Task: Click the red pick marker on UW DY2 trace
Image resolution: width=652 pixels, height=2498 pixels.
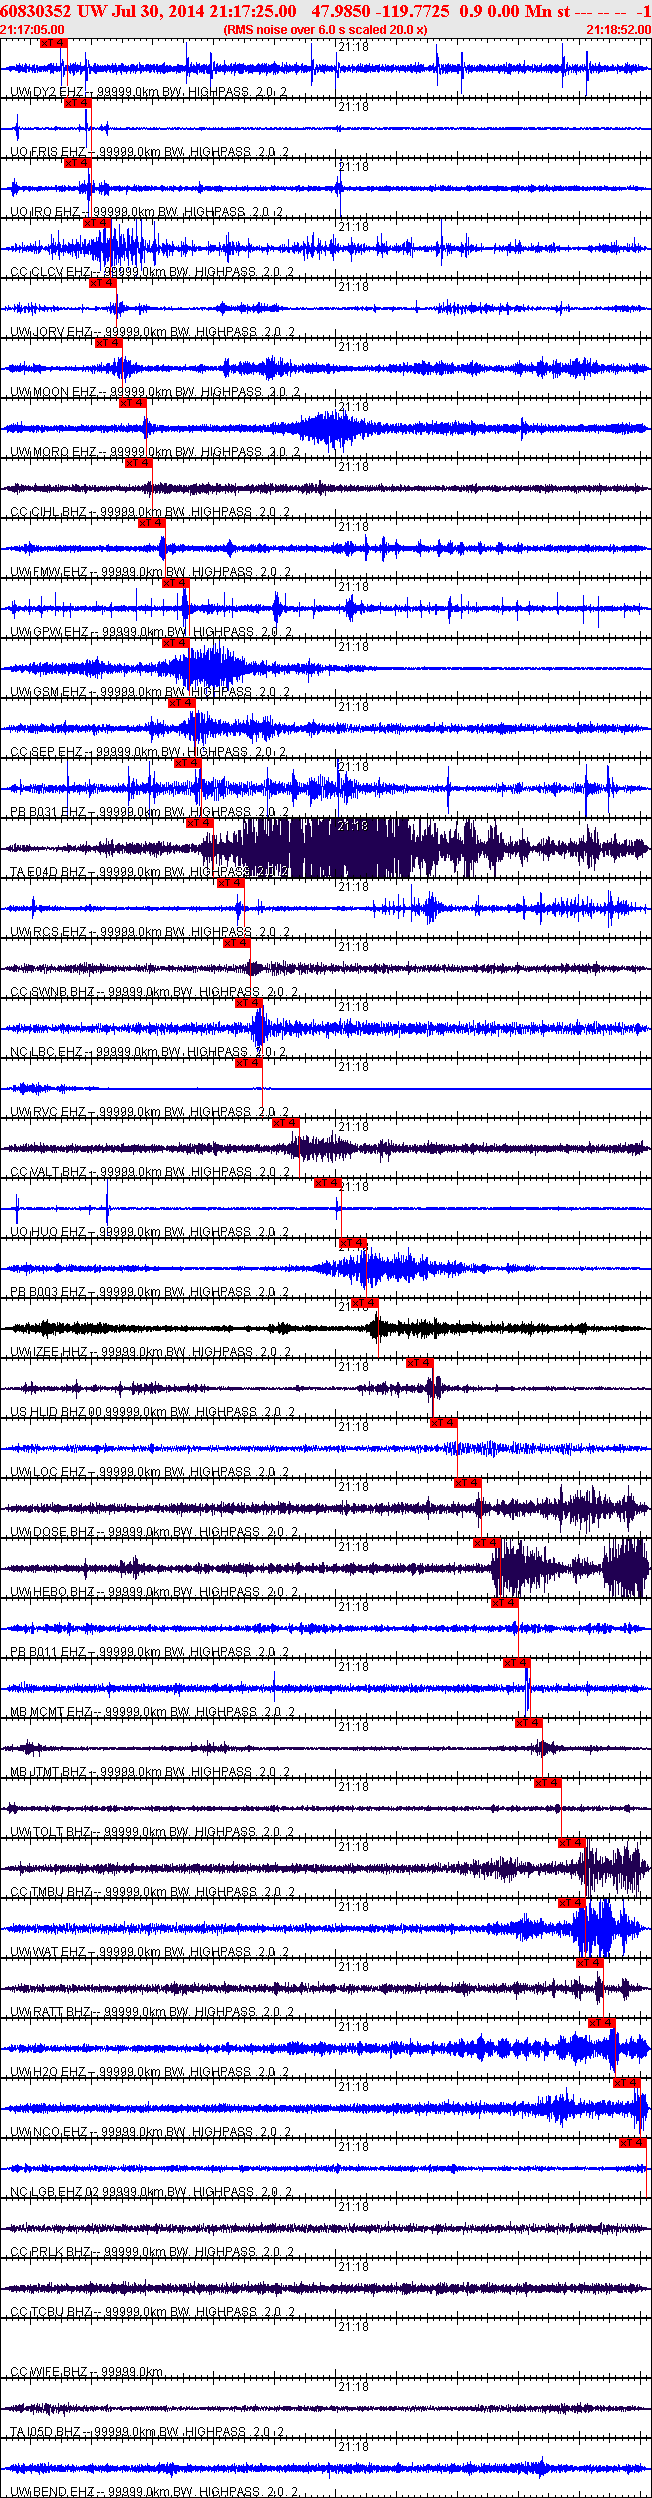Action: [54, 43]
